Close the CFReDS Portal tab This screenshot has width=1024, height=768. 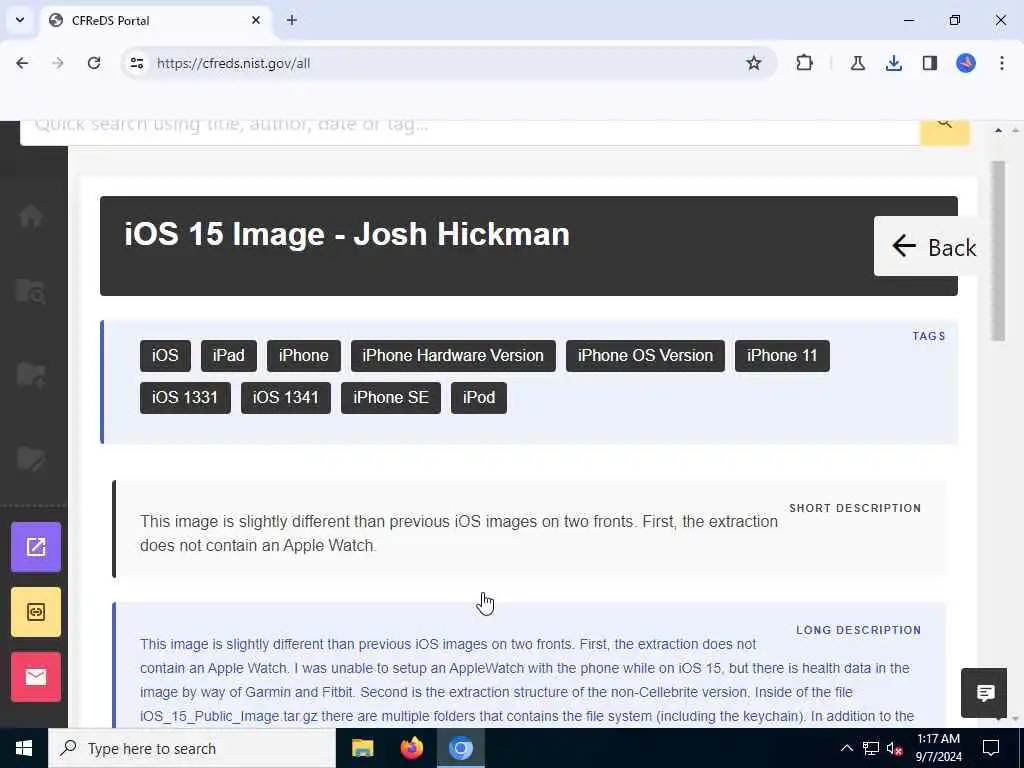tap(256, 20)
